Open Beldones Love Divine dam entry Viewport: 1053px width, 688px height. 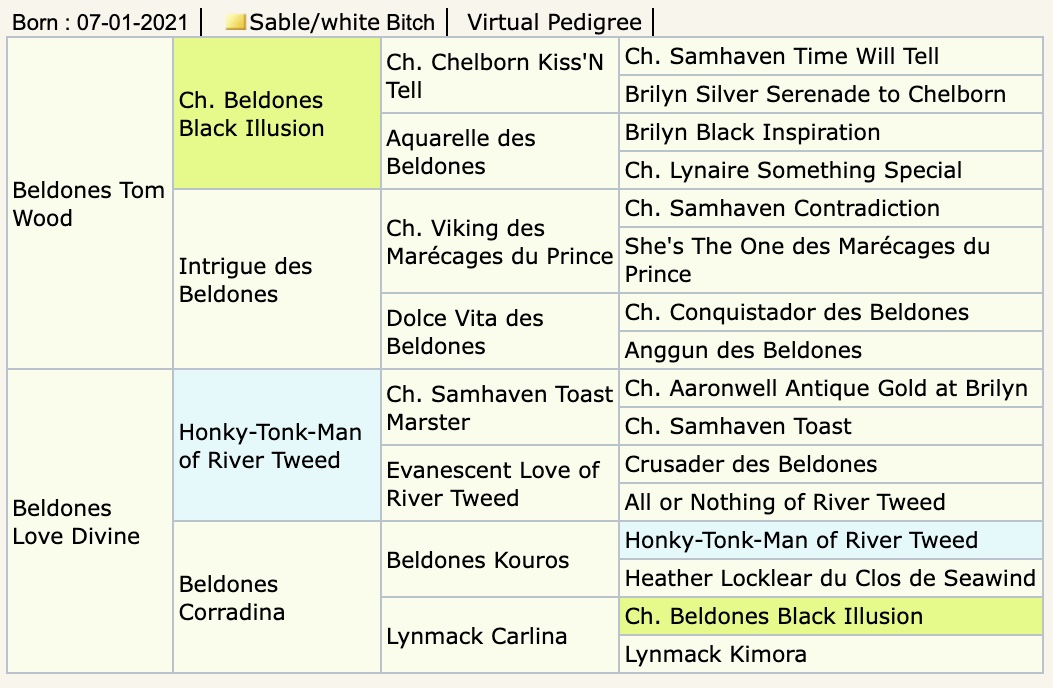pyautogui.click(x=76, y=522)
